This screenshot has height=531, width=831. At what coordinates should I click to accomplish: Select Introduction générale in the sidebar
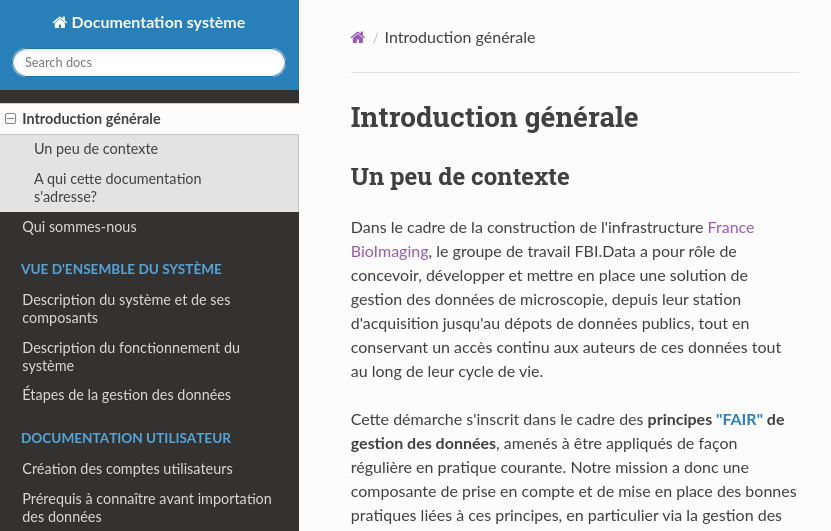[x=91, y=119]
